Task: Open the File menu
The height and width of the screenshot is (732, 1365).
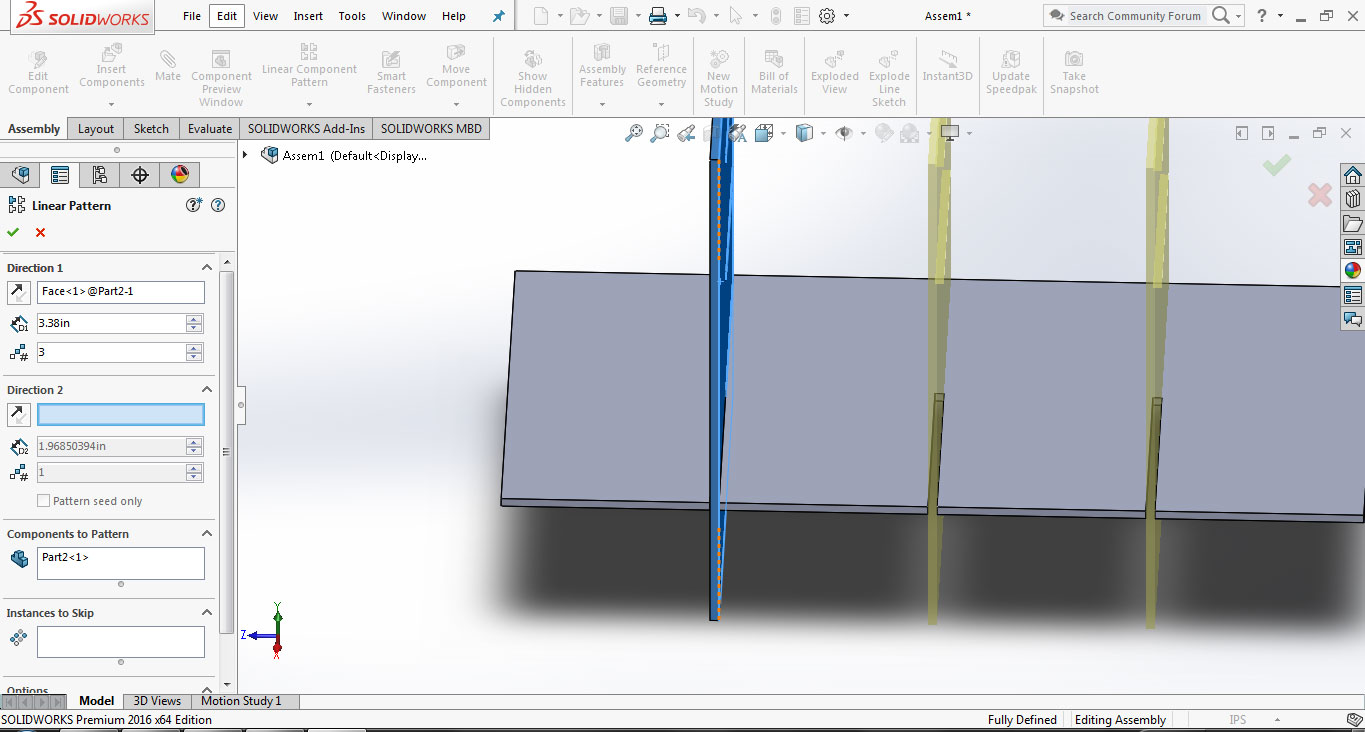Action: tap(192, 16)
